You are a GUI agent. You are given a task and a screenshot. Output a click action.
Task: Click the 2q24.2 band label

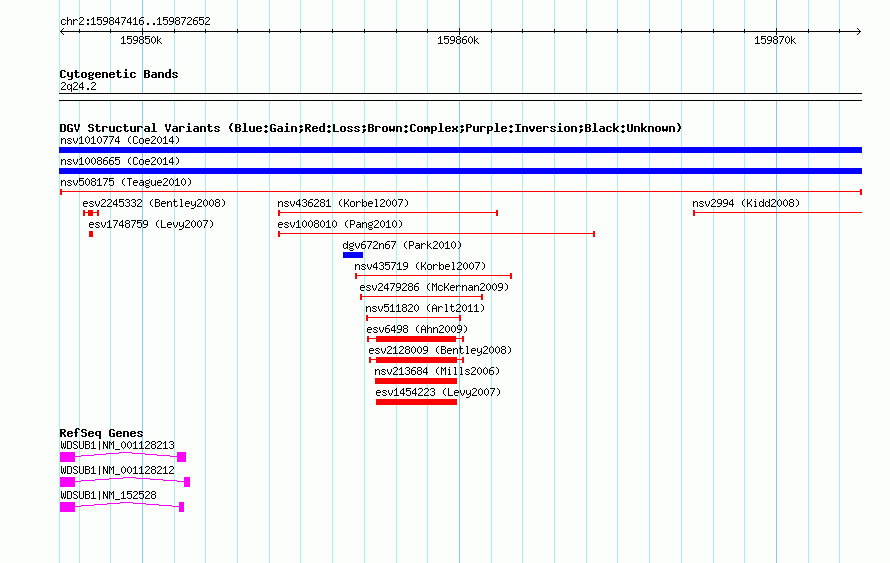[x=78, y=86]
